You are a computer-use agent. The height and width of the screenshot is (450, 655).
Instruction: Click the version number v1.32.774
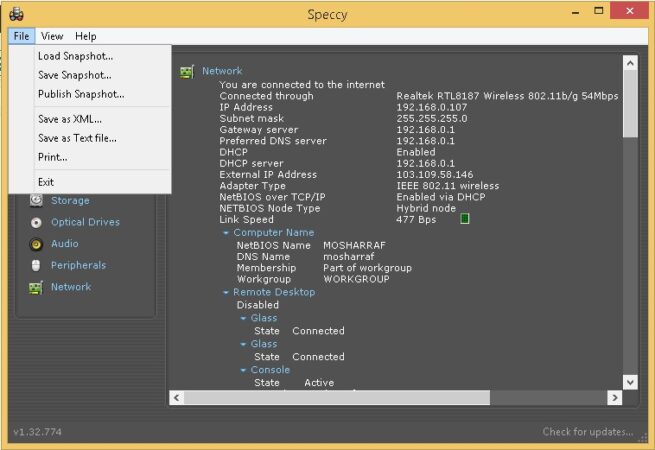(x=38, y=432)
